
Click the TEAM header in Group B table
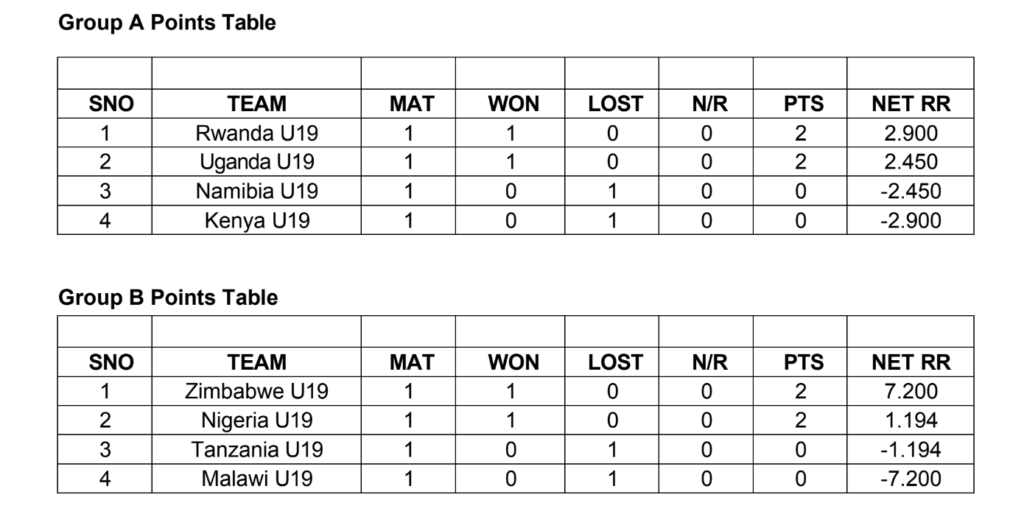pyautogui.click(x=257, y=362)
